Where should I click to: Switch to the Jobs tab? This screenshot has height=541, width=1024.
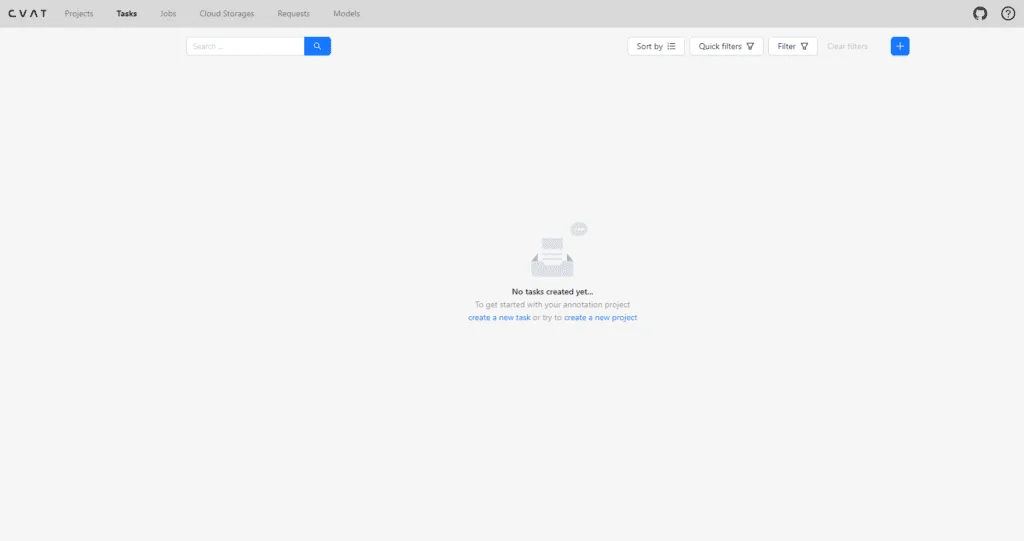pos(168,14)
